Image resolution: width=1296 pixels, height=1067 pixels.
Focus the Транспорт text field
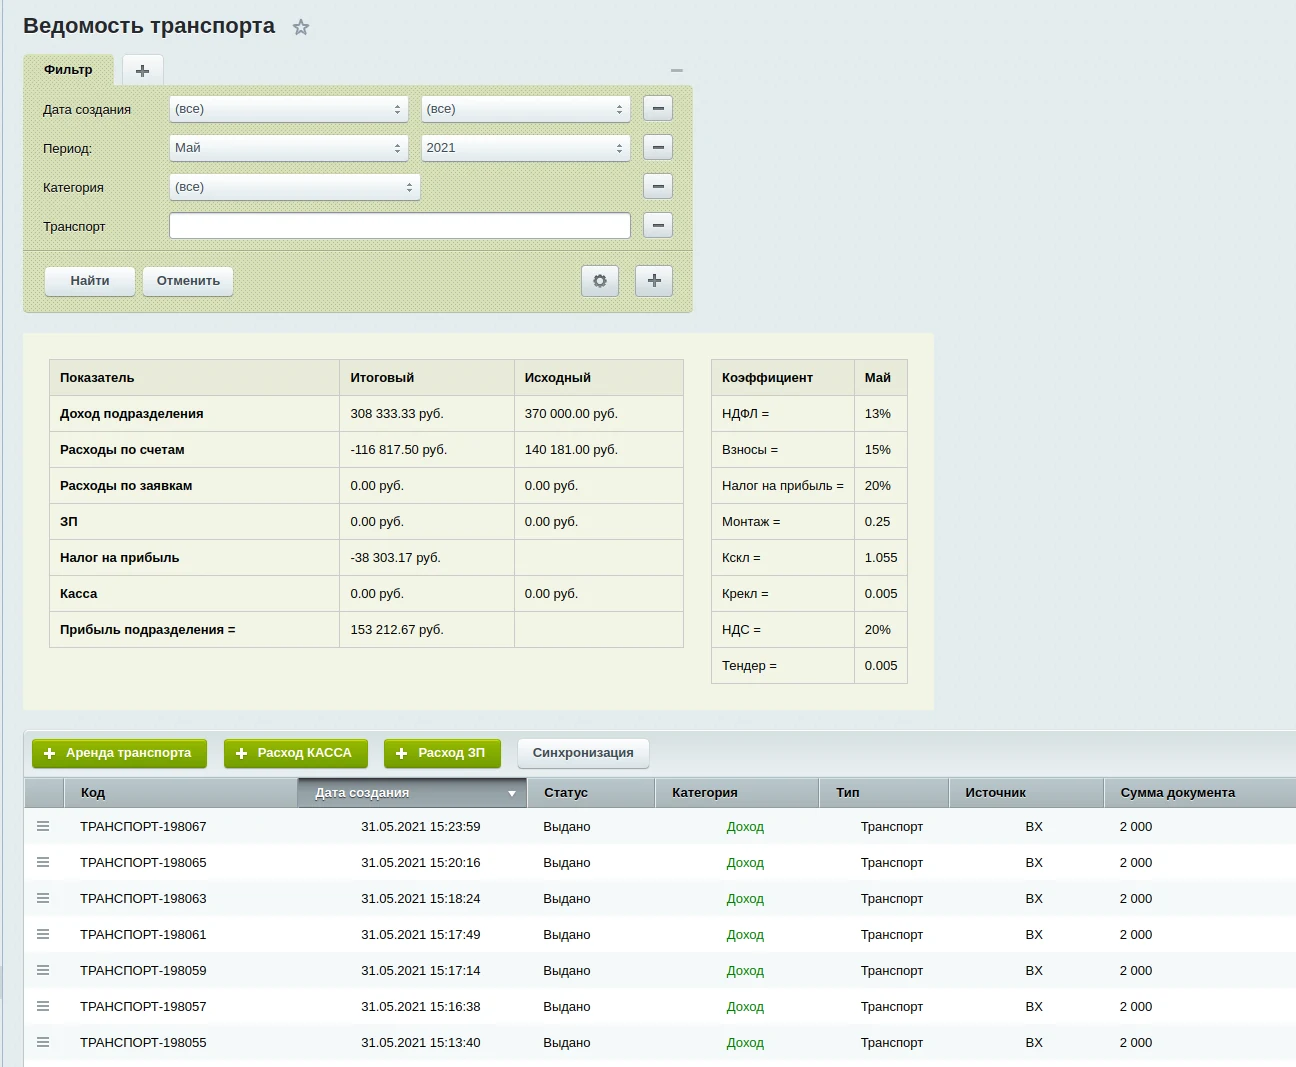point(400,226)
